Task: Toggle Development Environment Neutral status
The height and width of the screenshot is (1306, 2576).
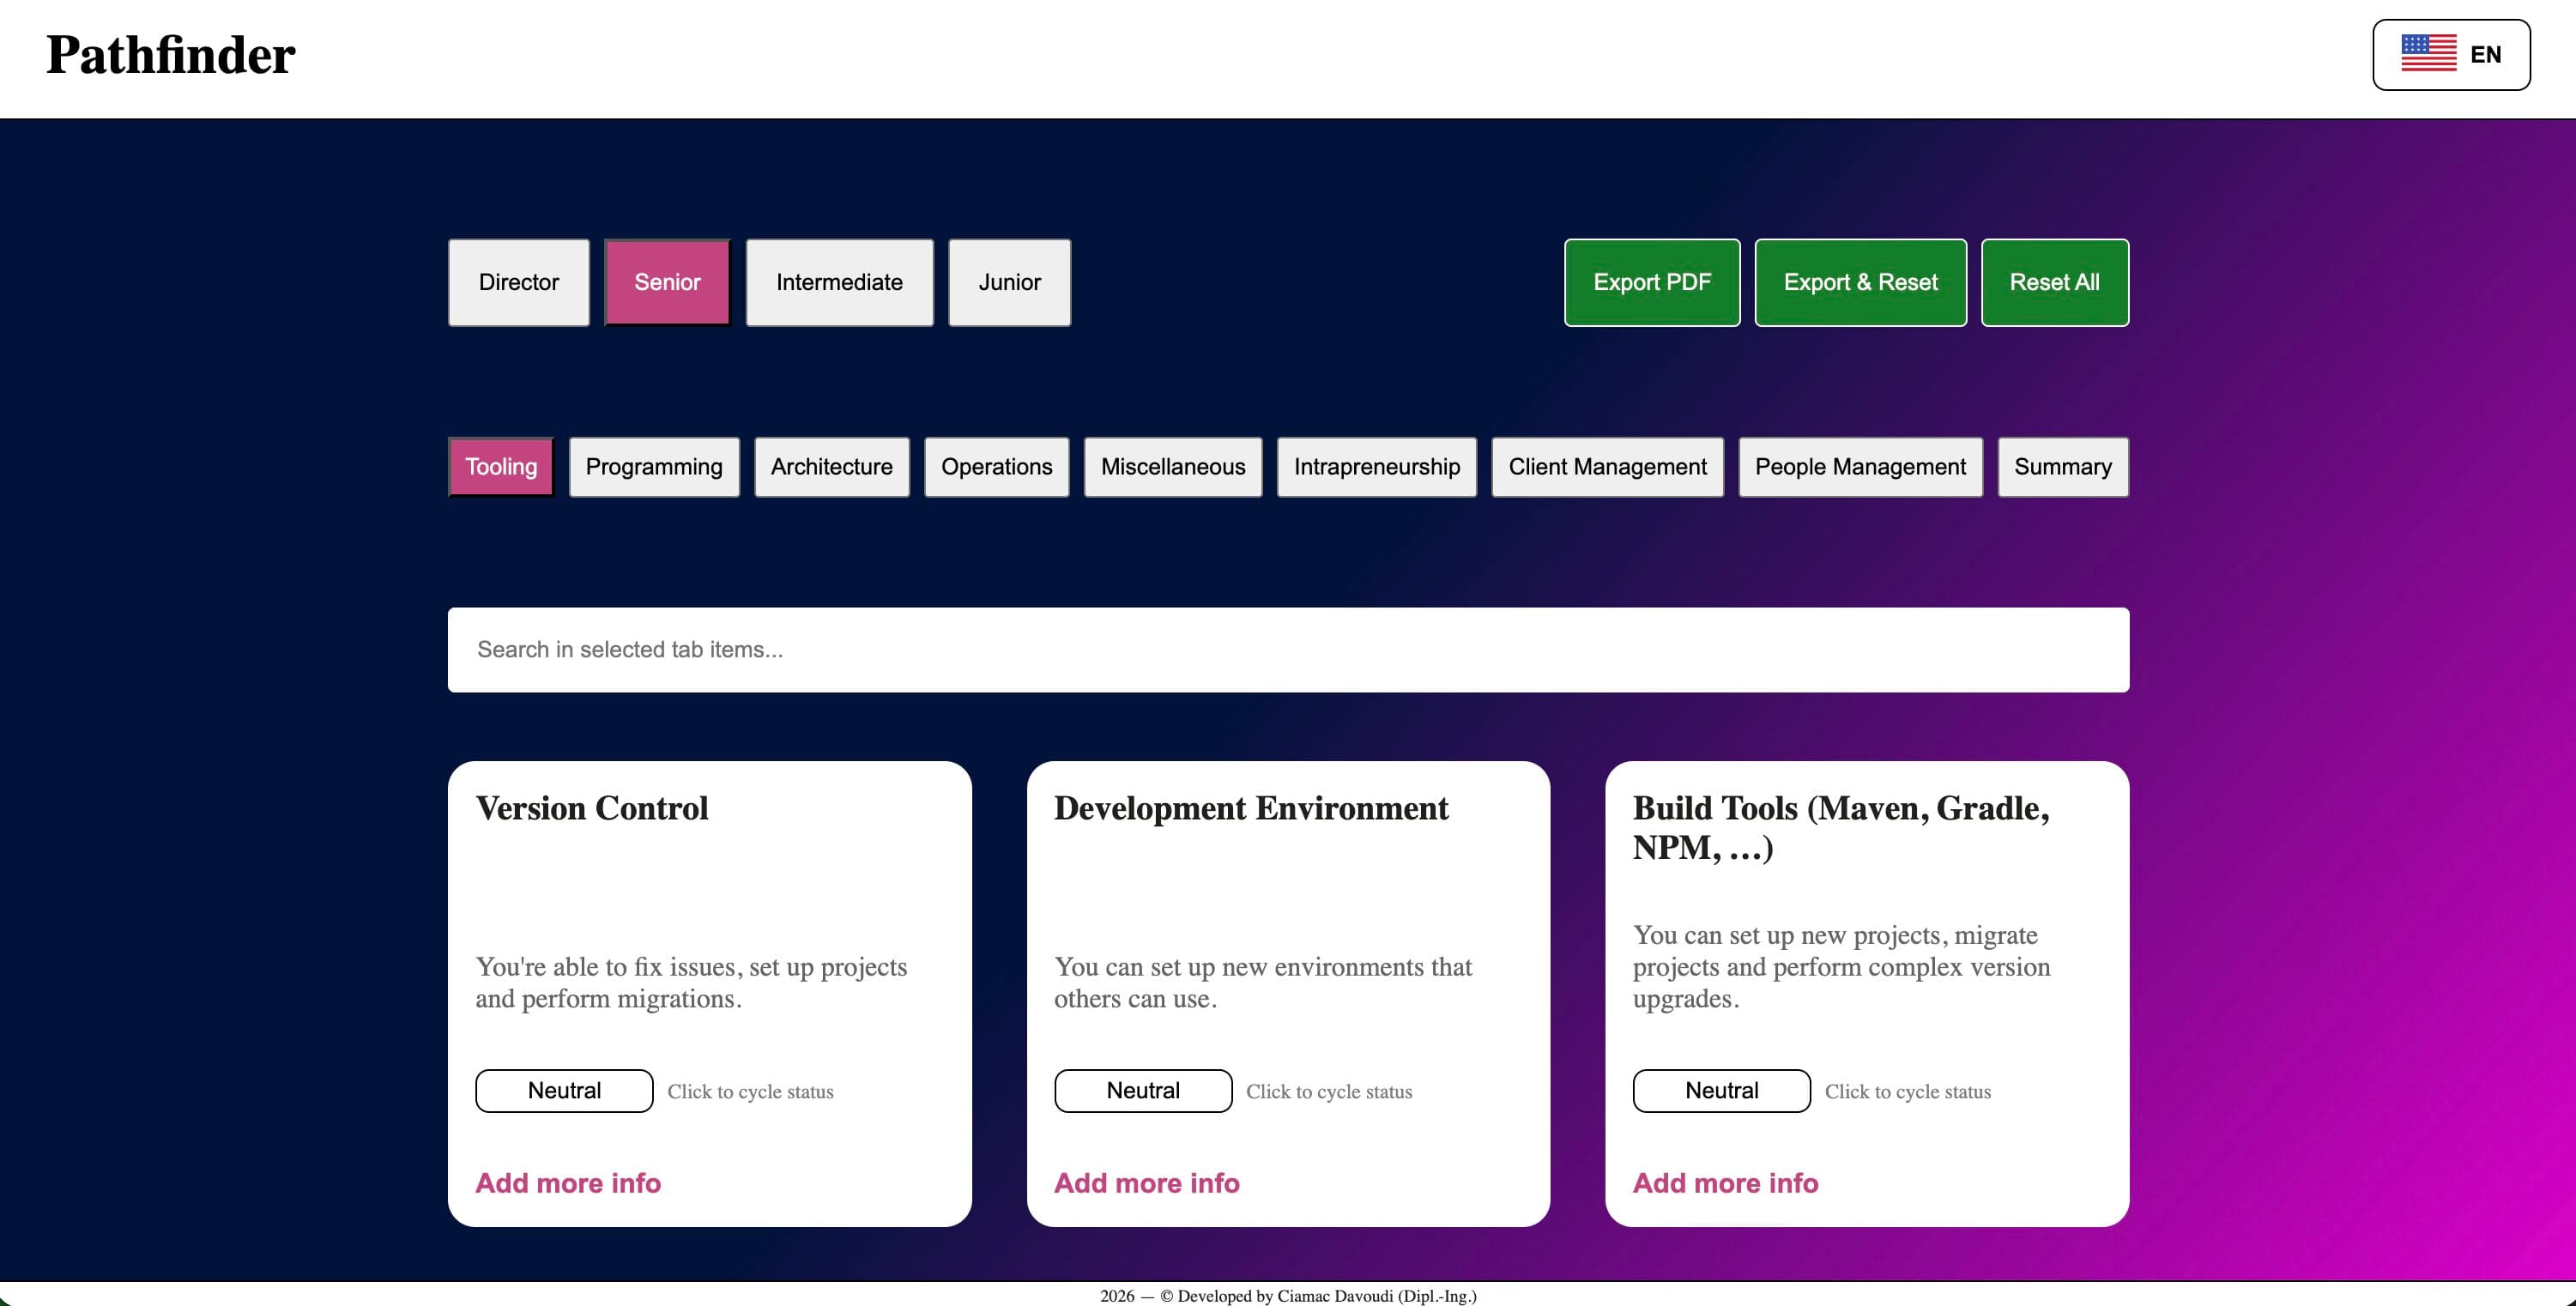Action: pos(1142,1091)
